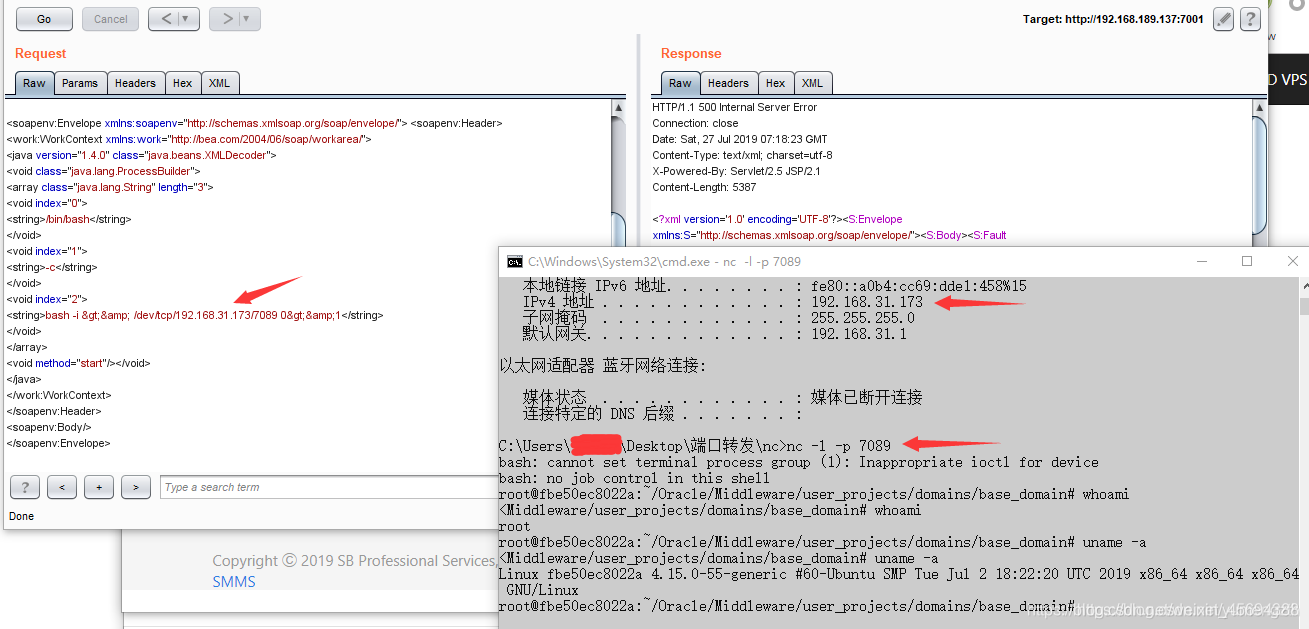Click the previous match '<' search button

pos(62,487)
